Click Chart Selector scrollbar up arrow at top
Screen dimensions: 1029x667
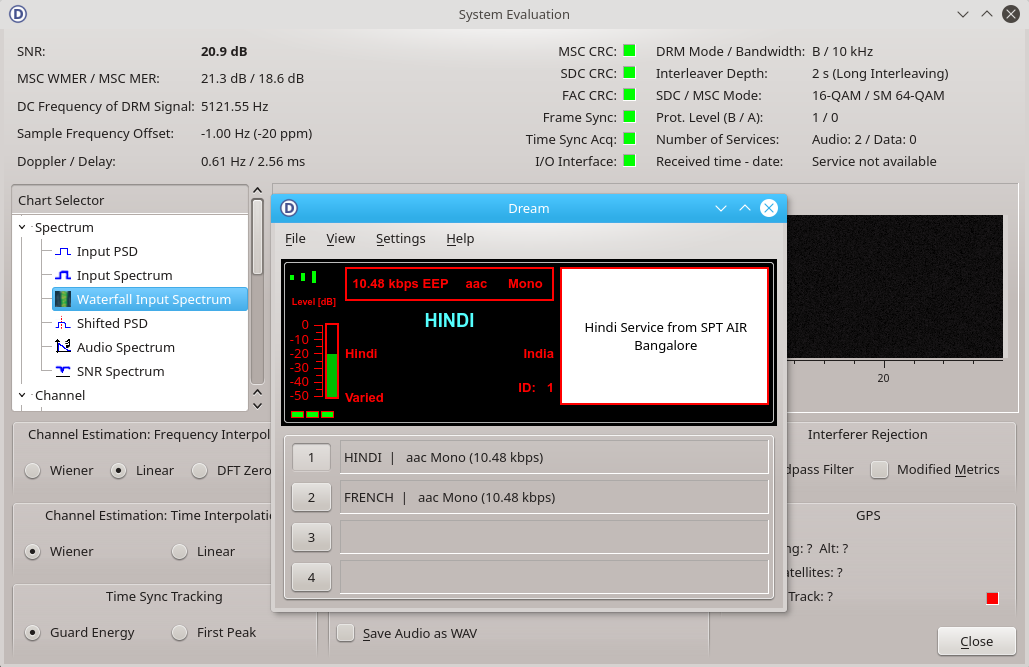click(x=257, y=190)
